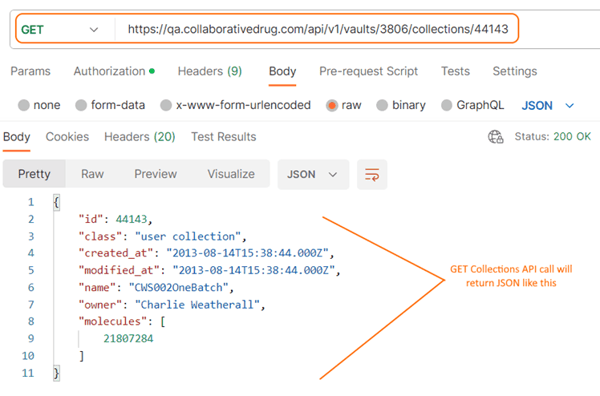Switch to the request Settings tab
This screenshot has width=600, height=396.
click(x=515, y=71)
